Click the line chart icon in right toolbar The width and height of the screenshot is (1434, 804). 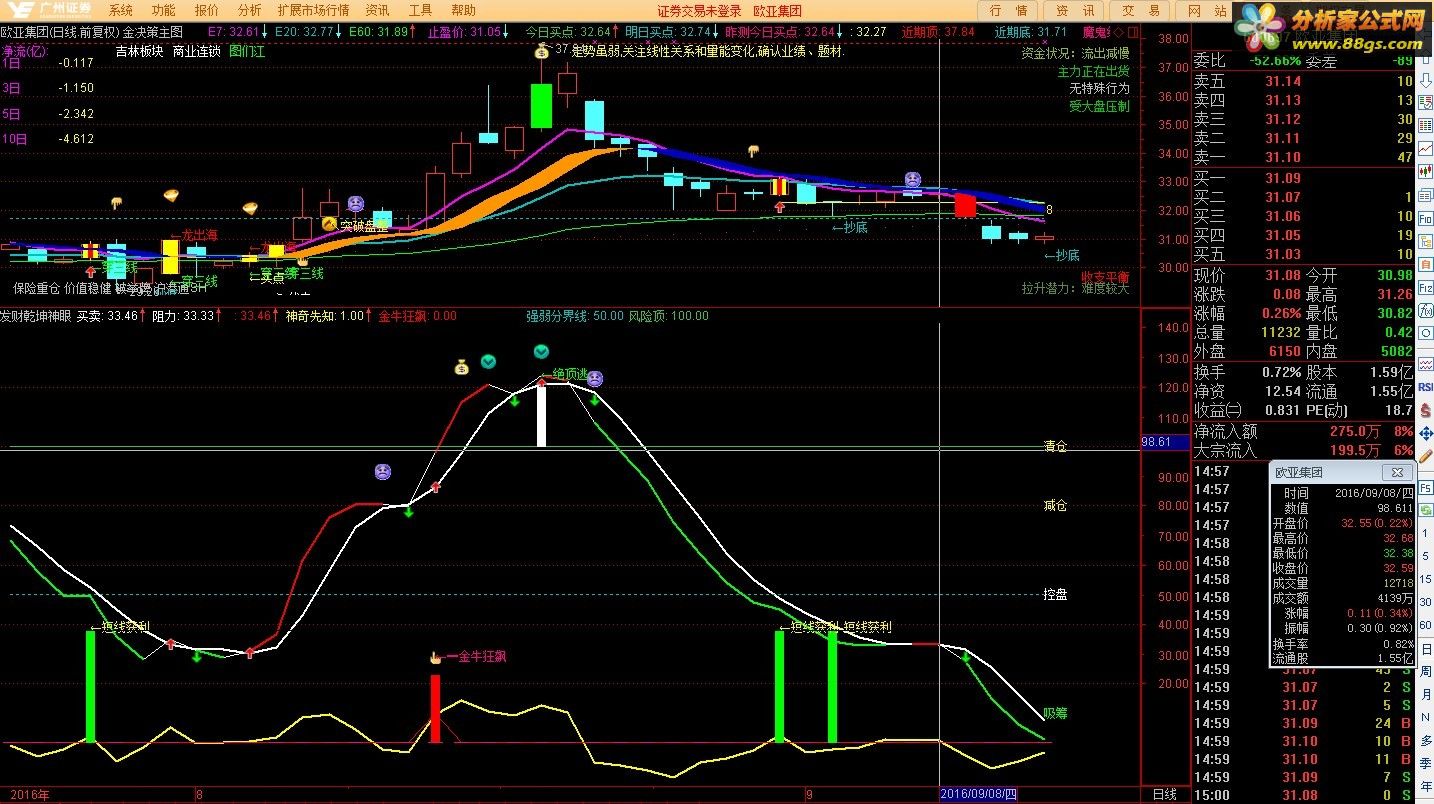(x=1426, y=149)
